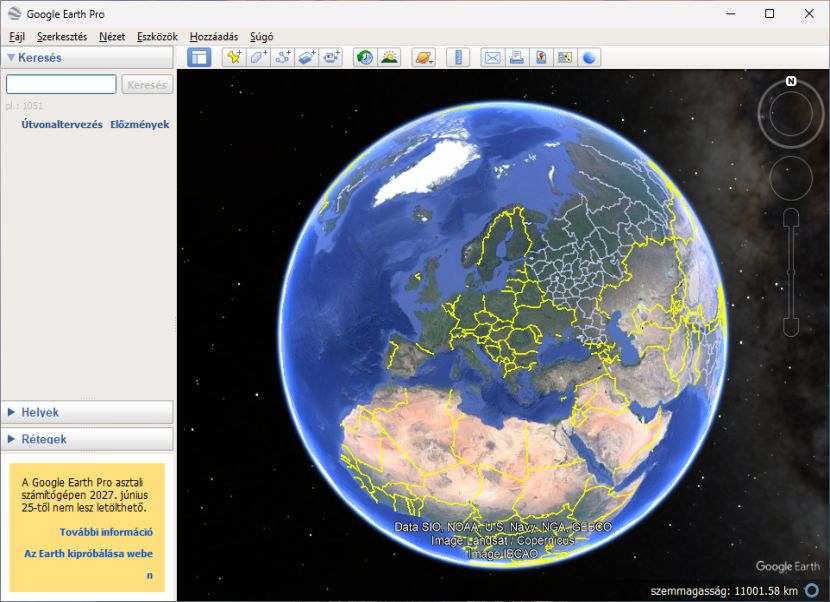This screenshot has width=830, height=602.
Task: Follow the További információ link
Action: (x=106, y=532)
